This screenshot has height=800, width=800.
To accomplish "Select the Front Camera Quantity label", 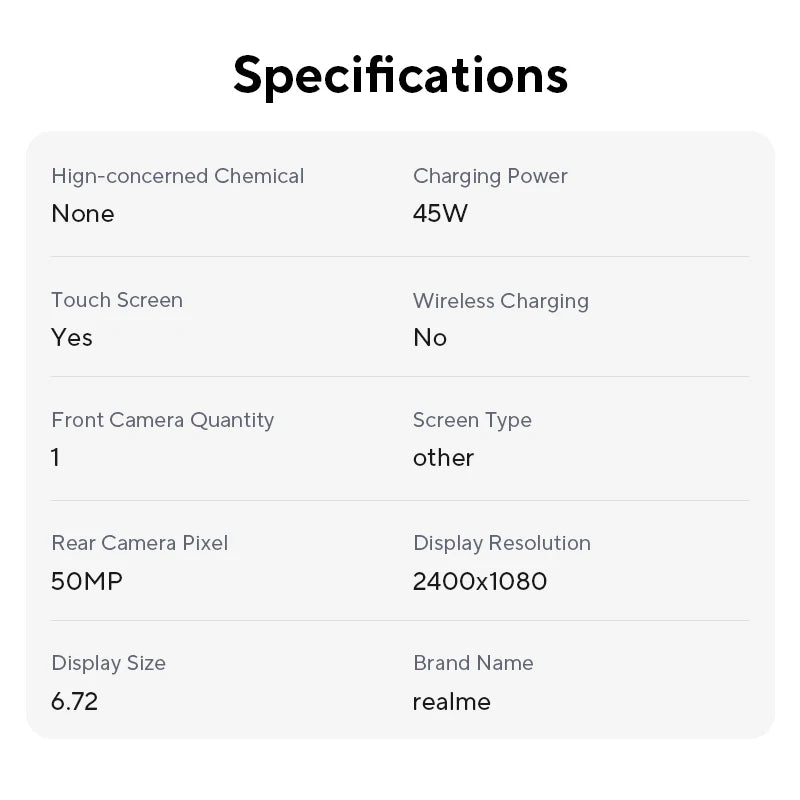I will (162, 420).
